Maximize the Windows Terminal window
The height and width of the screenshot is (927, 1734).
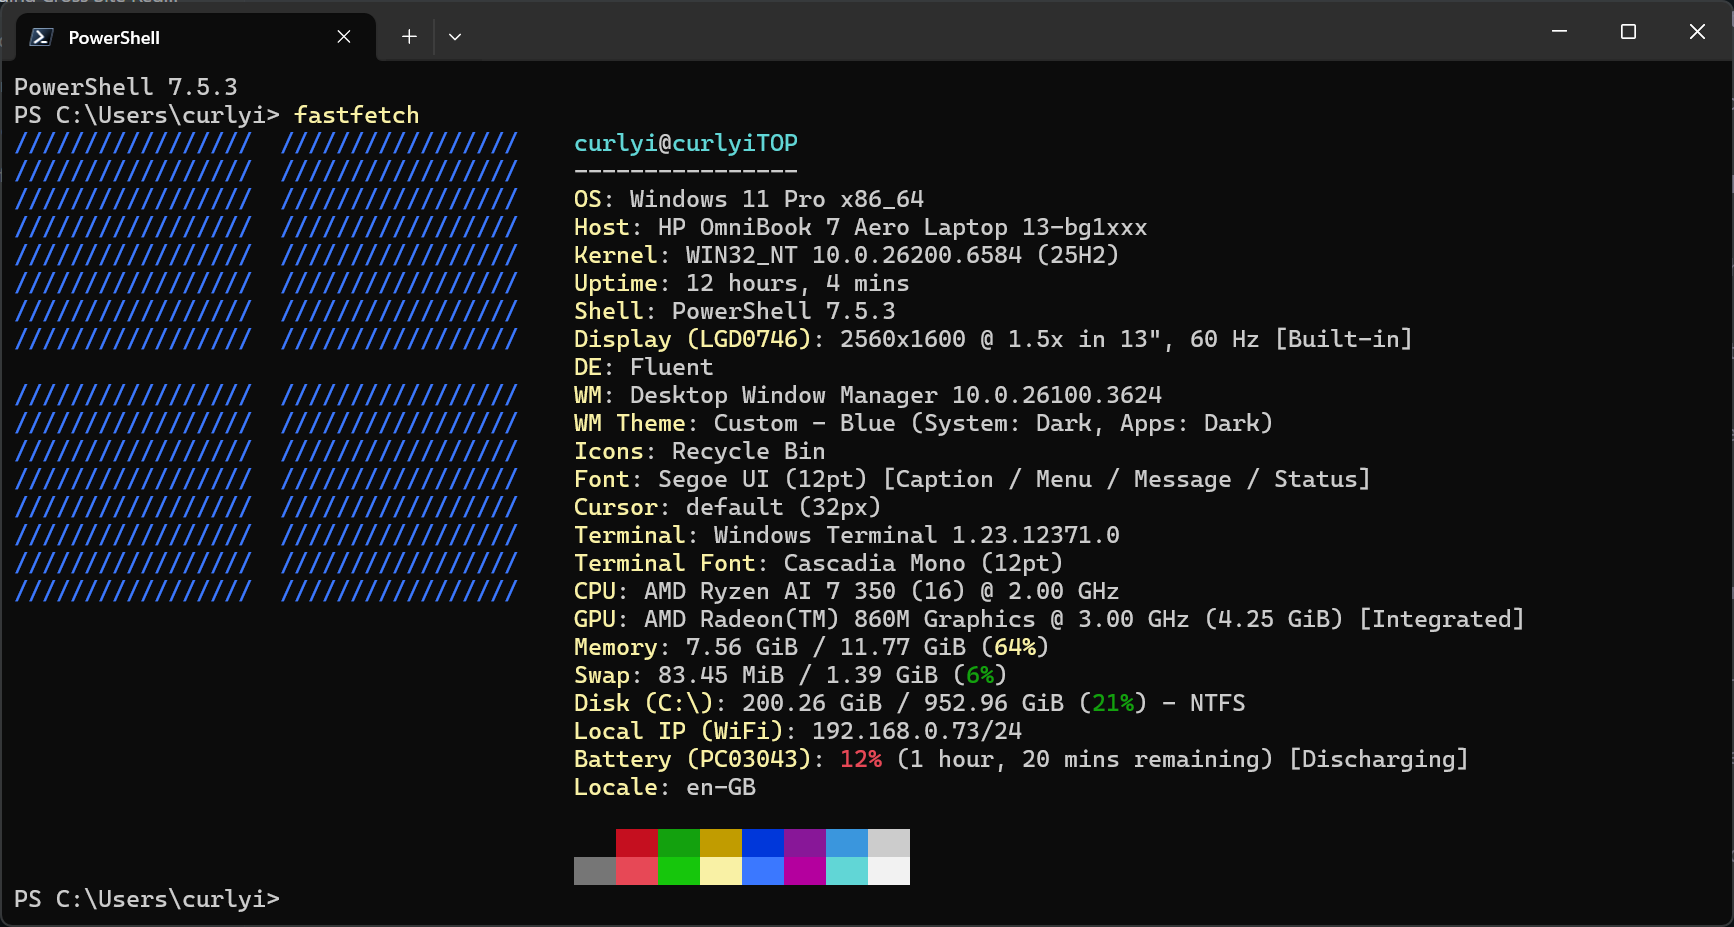pyautogui.click(x=1628, y=32)
